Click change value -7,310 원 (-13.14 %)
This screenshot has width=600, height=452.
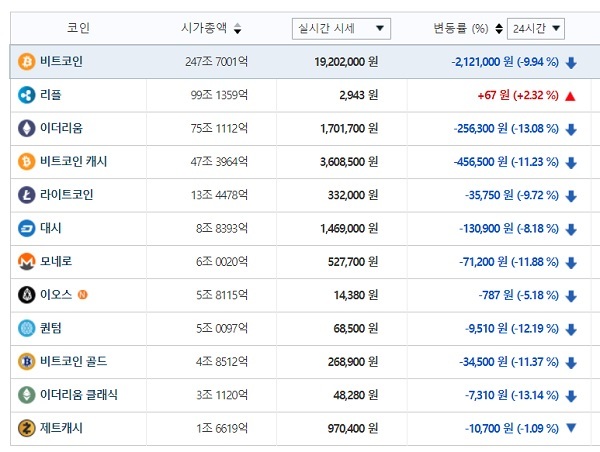(x=512, y=395)
